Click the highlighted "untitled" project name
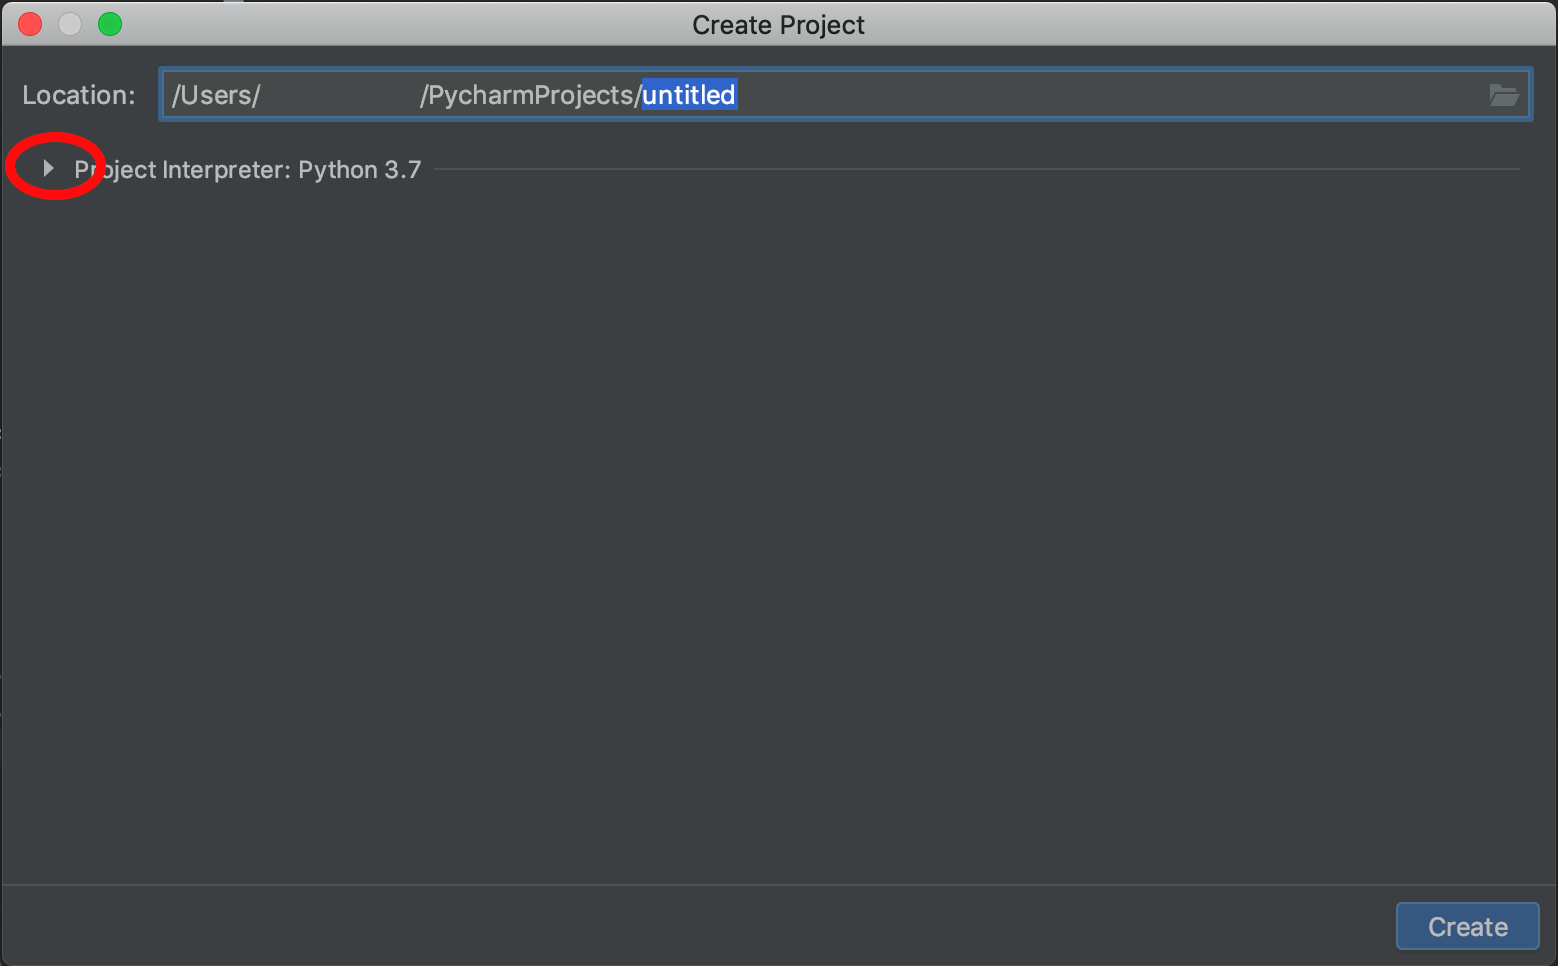Image resolution: width=1558 pixels, height=966 pixels. [688, 95]
